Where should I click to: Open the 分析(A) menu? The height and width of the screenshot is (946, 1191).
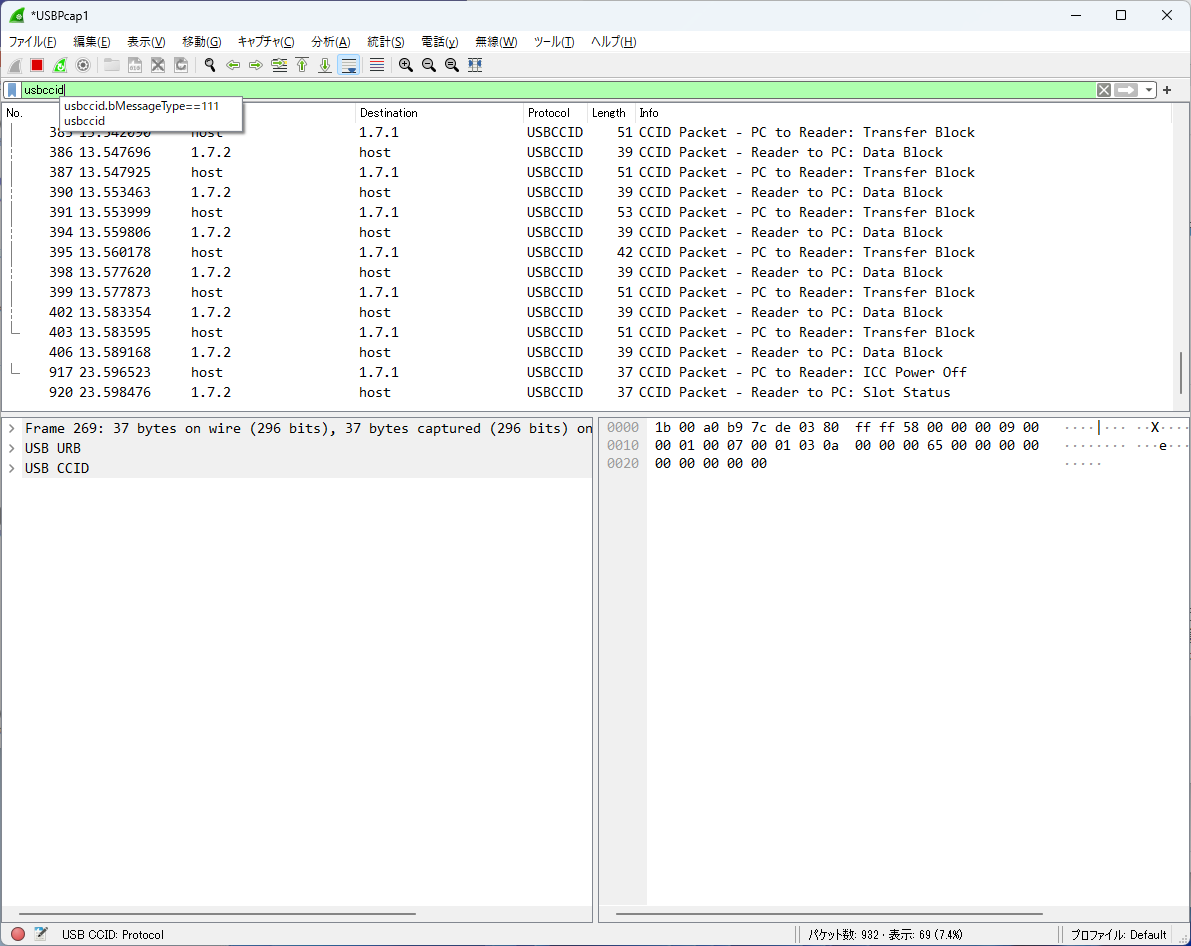point(330,42)
